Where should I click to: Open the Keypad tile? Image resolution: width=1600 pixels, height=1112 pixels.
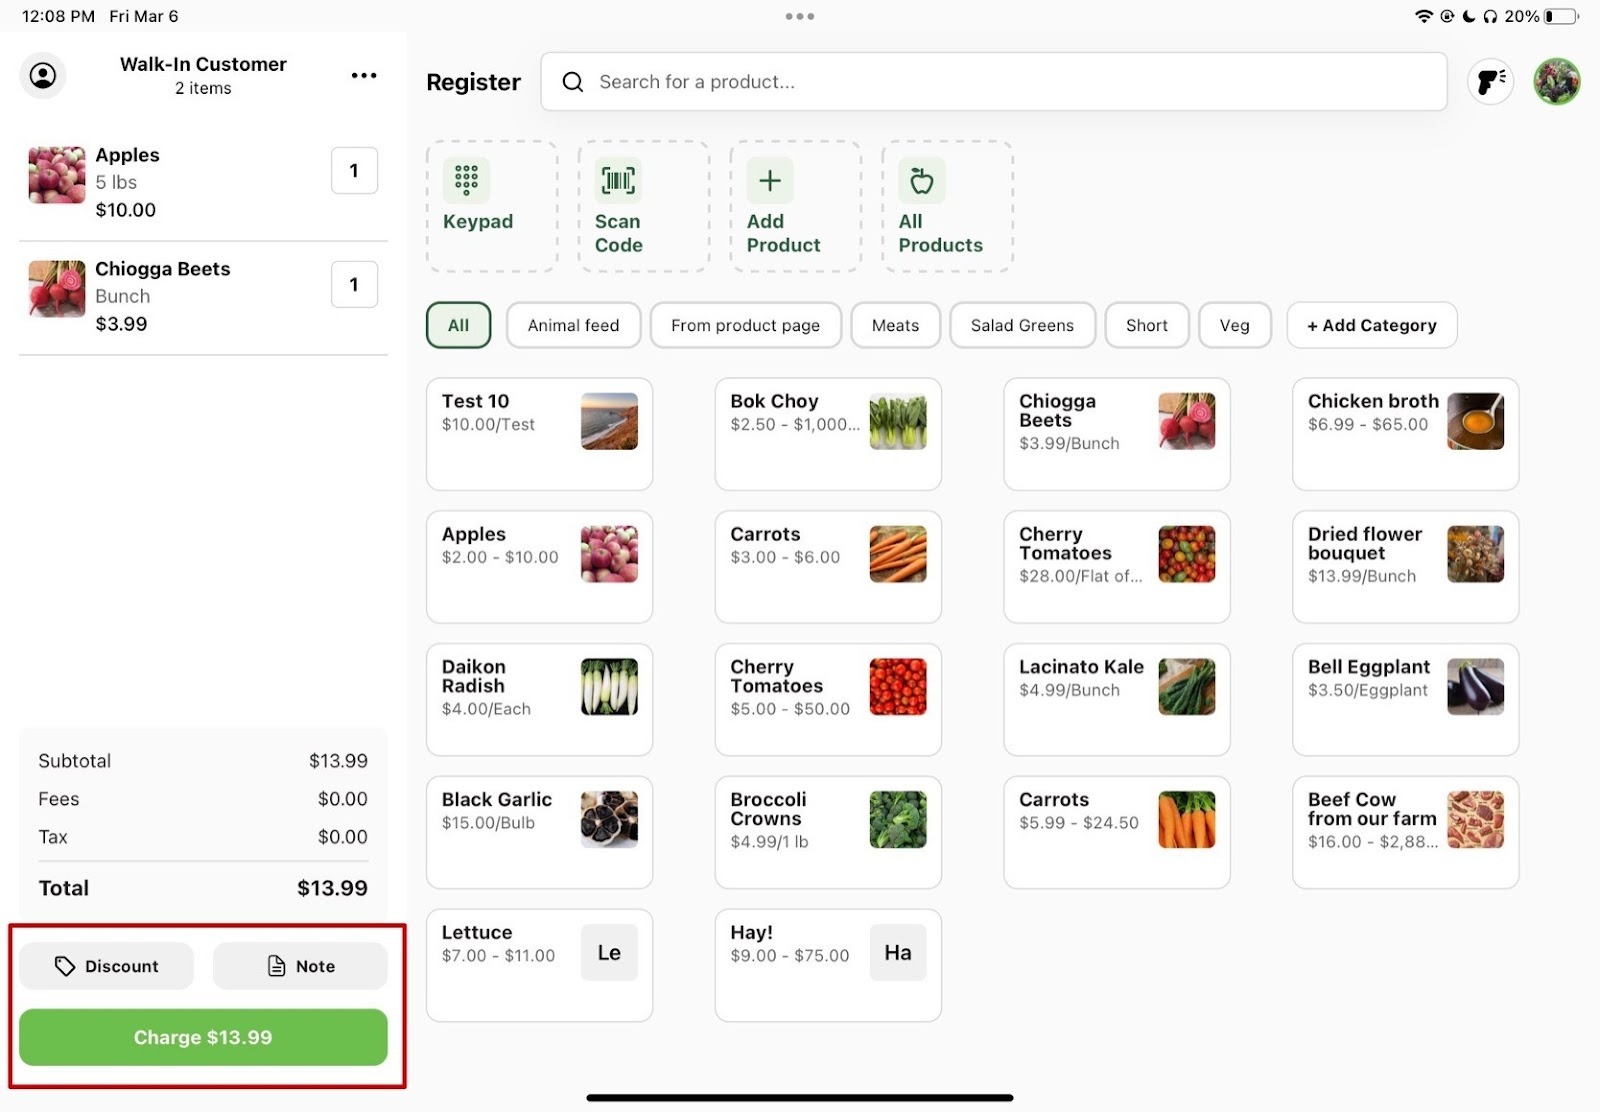(x=492, y=206)
